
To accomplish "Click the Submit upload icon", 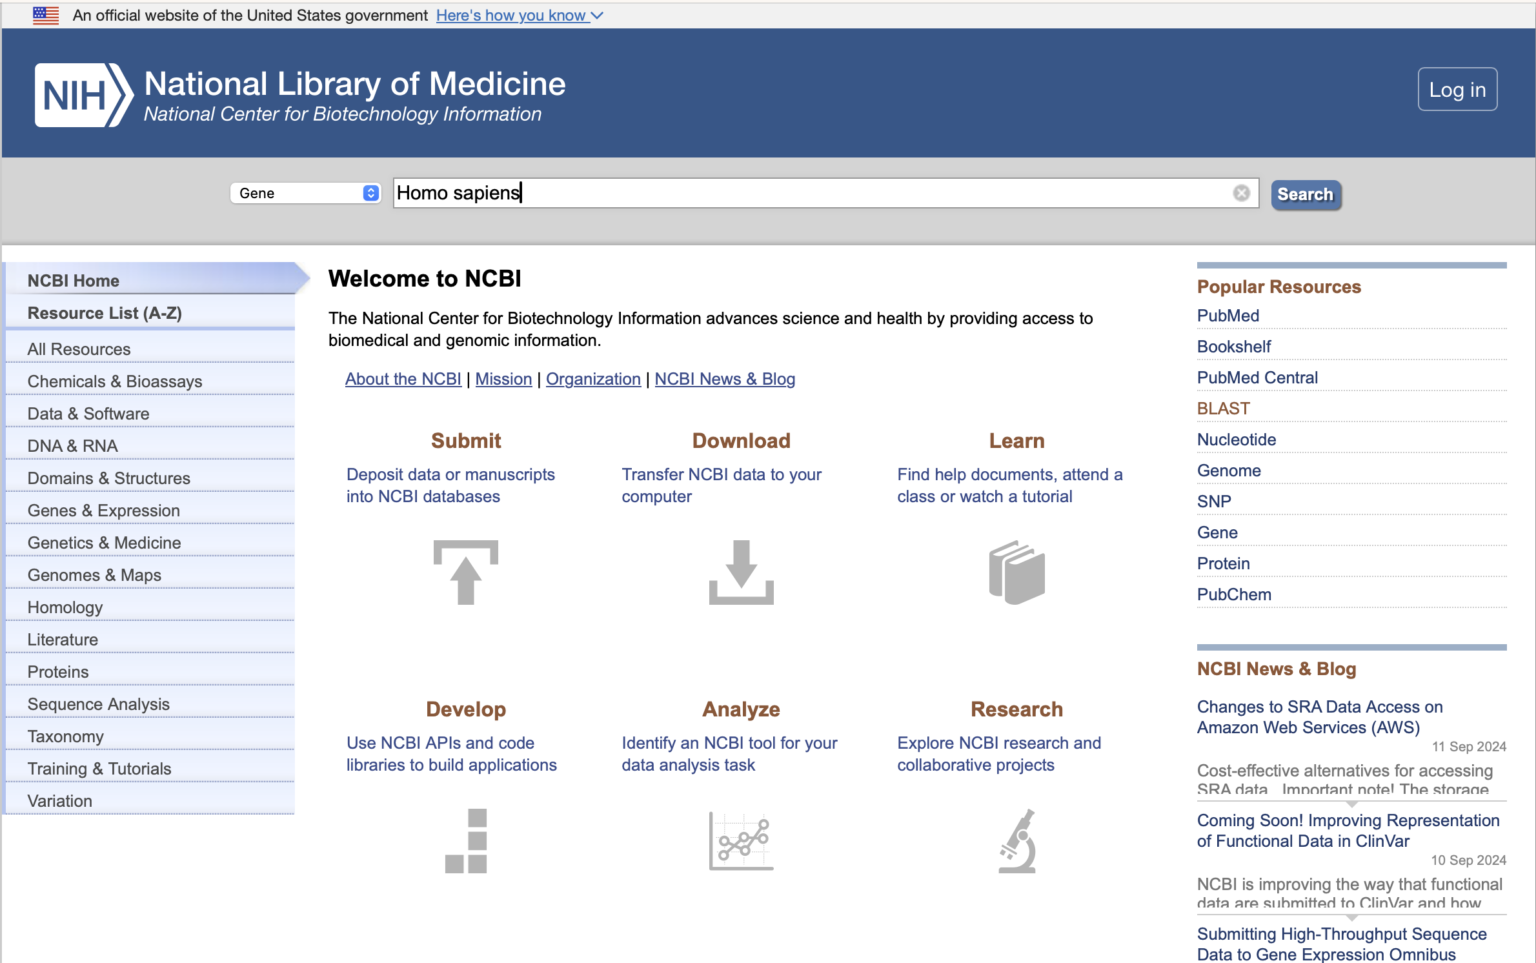I will (465, 572).
